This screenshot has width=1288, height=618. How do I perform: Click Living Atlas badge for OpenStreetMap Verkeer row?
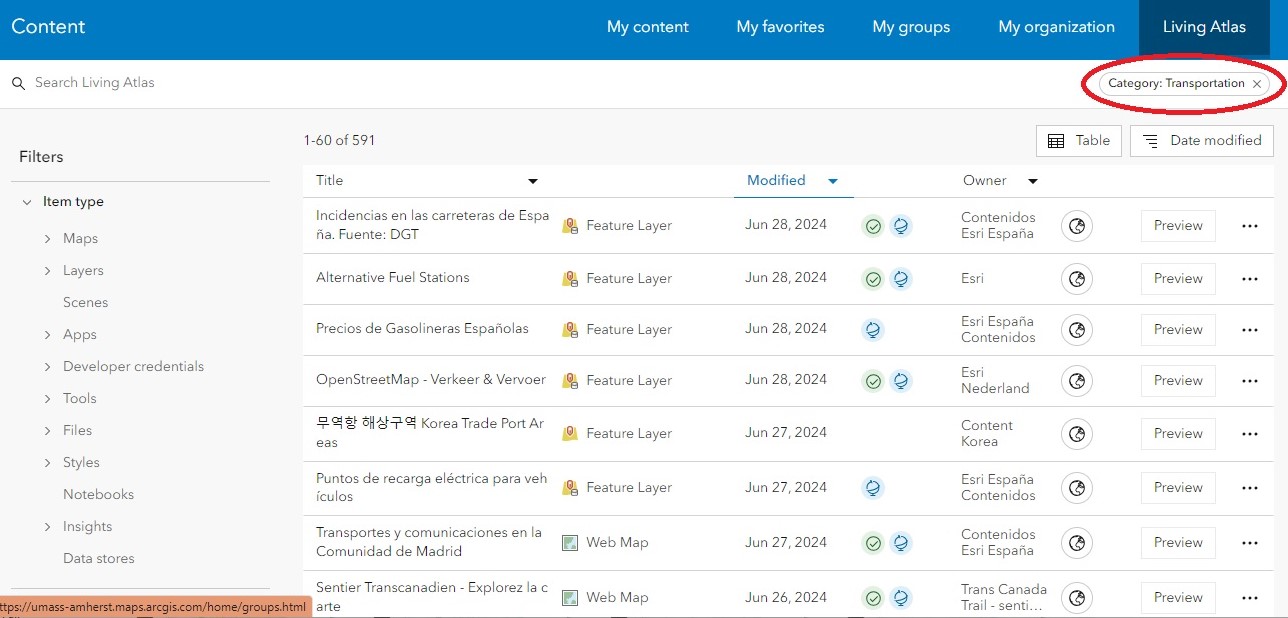click(901, 381)
